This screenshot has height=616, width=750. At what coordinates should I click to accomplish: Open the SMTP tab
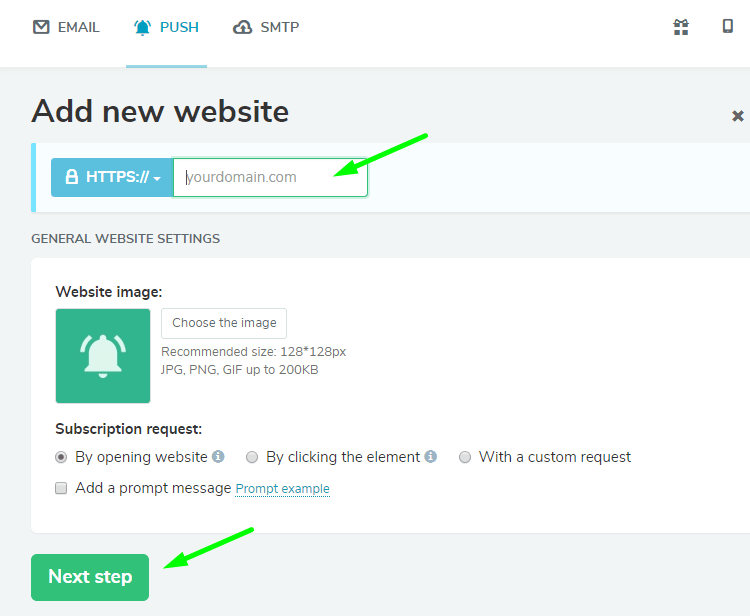pos(266,27)
